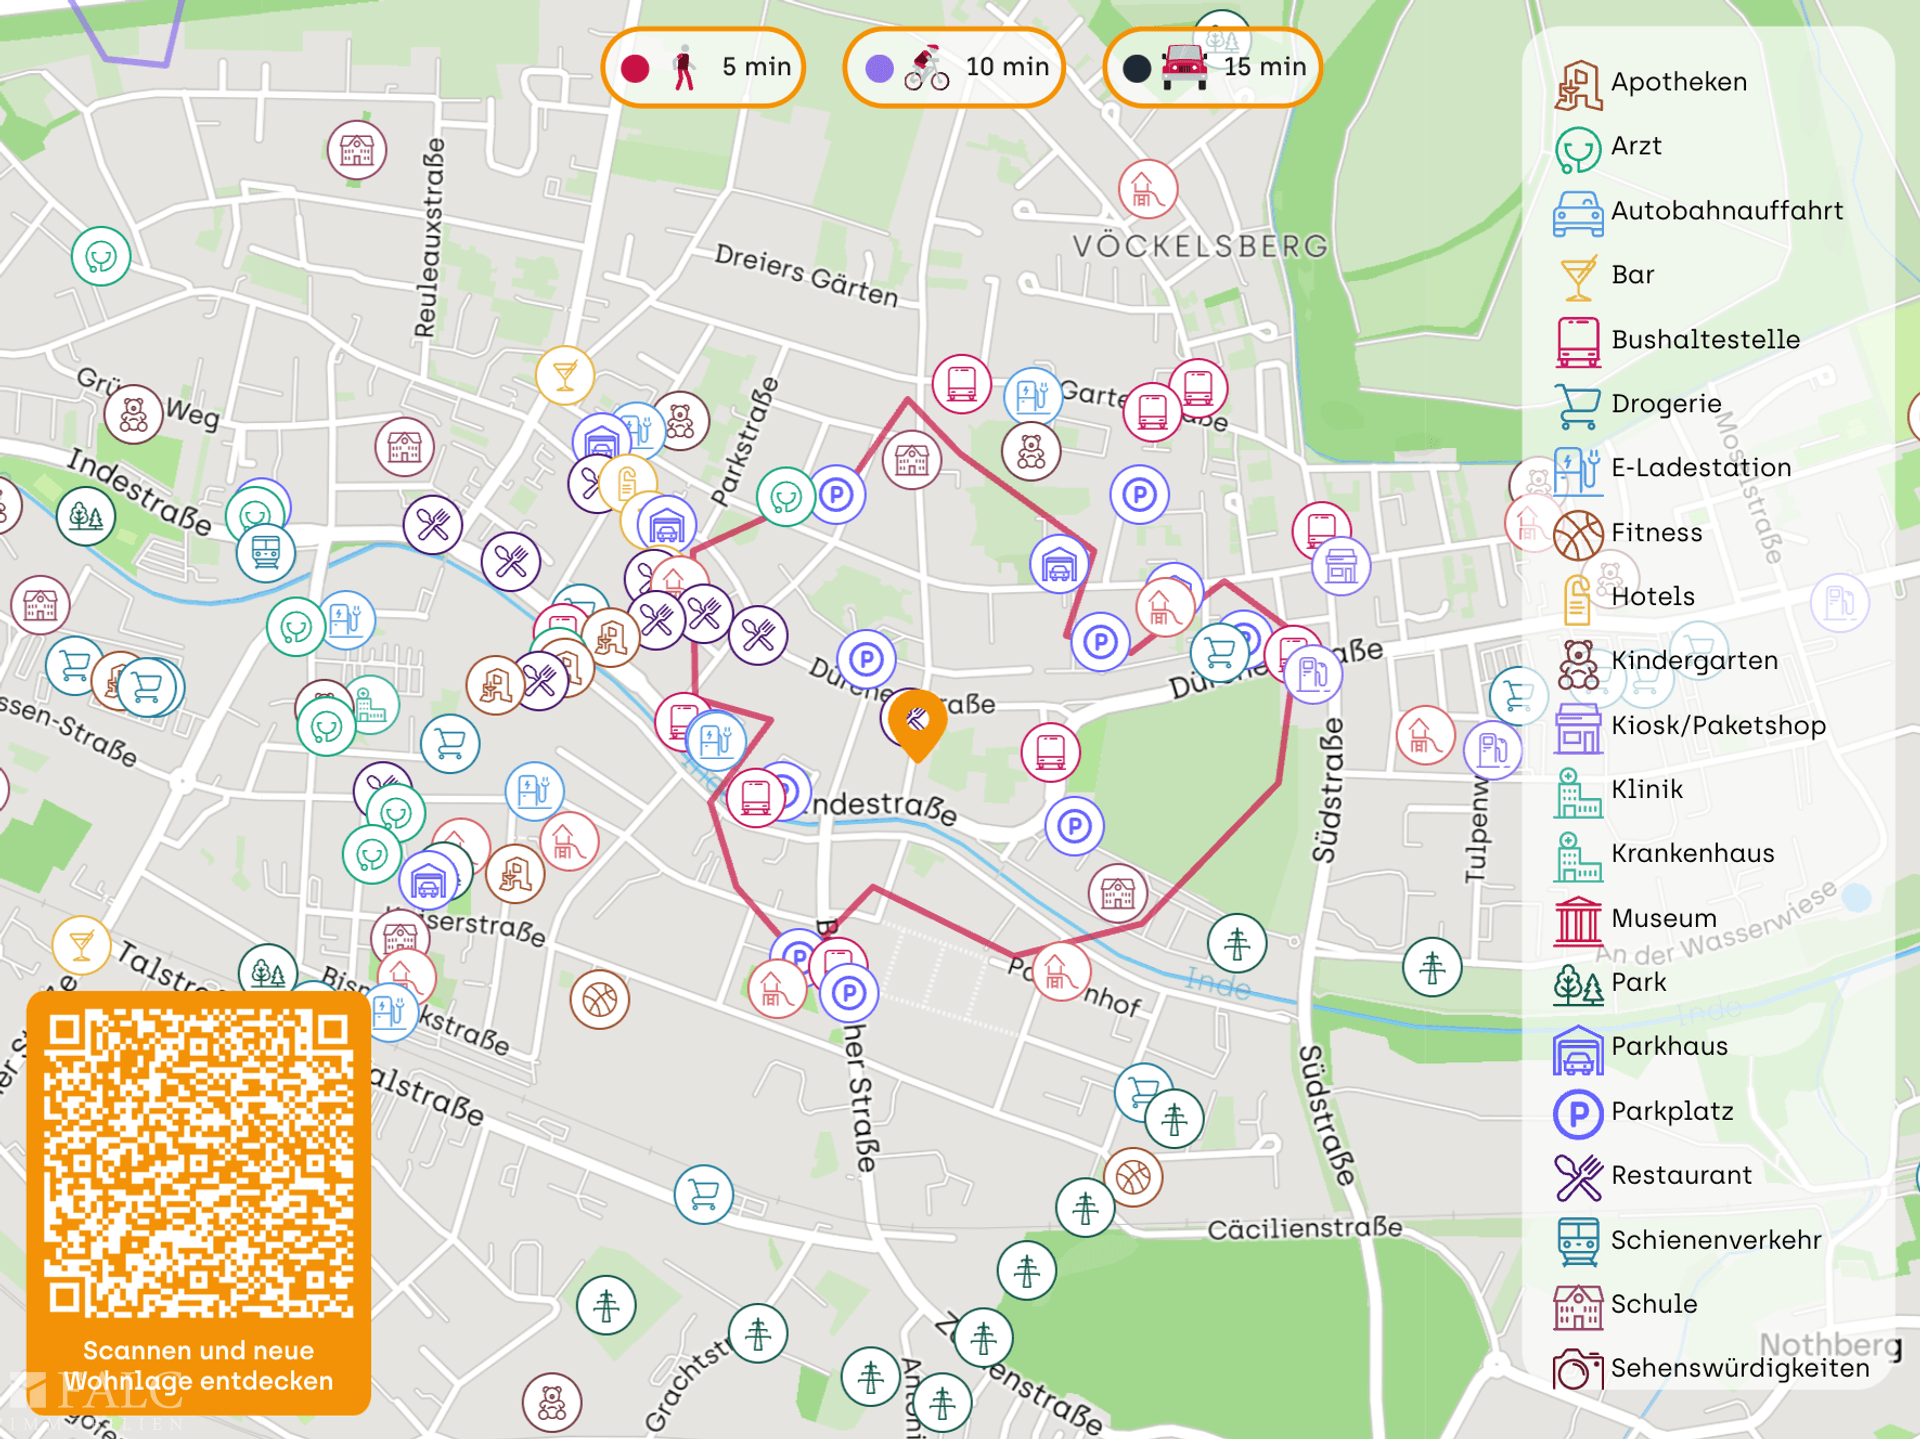Toggle Apotheken in the legend
1920x1439 pixels.
click(x=1651, y=83)
